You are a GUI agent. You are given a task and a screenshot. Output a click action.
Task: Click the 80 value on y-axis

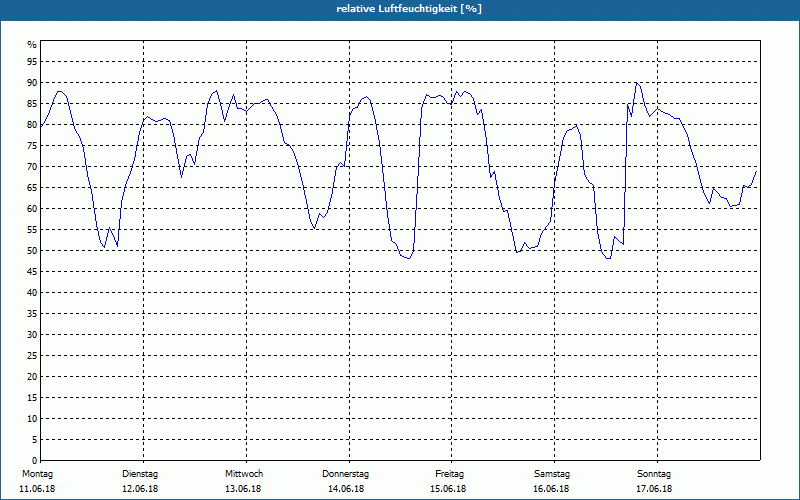coord(32,124)
